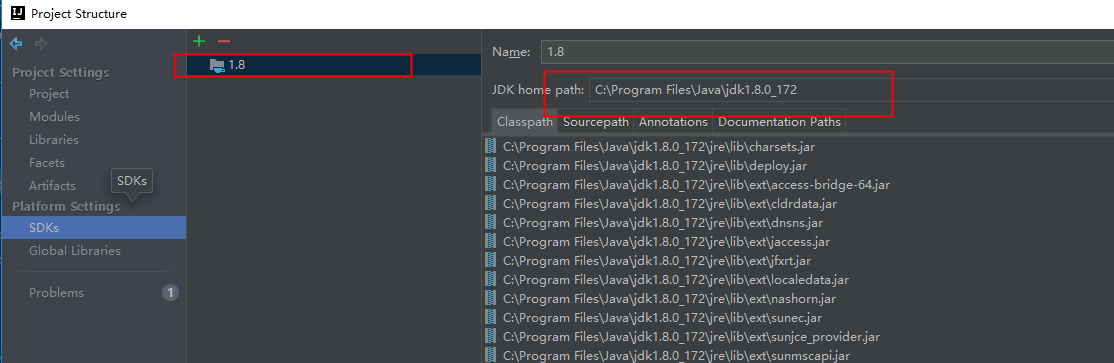Switch to the Sourcepath tab
The width and height of the screenshot is (1114, 363).
(x=595, y=121)
